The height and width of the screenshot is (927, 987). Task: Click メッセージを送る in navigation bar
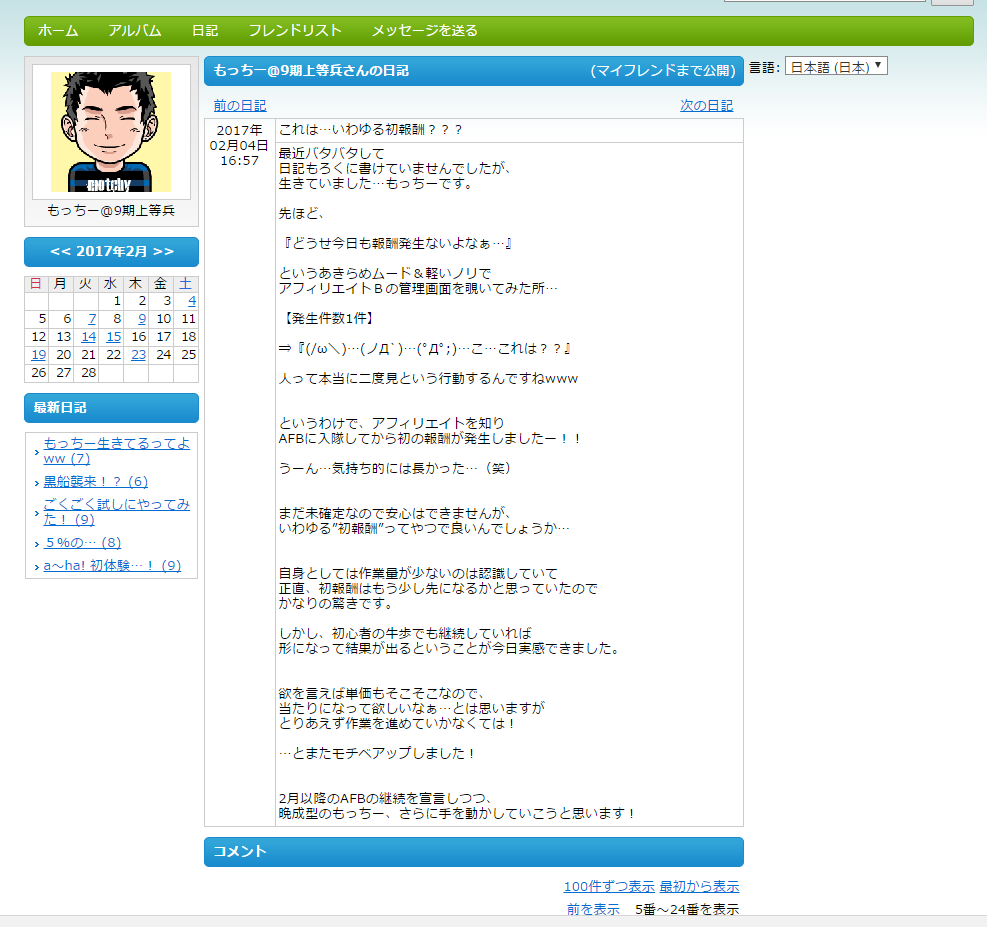click(x=424, y=31)
